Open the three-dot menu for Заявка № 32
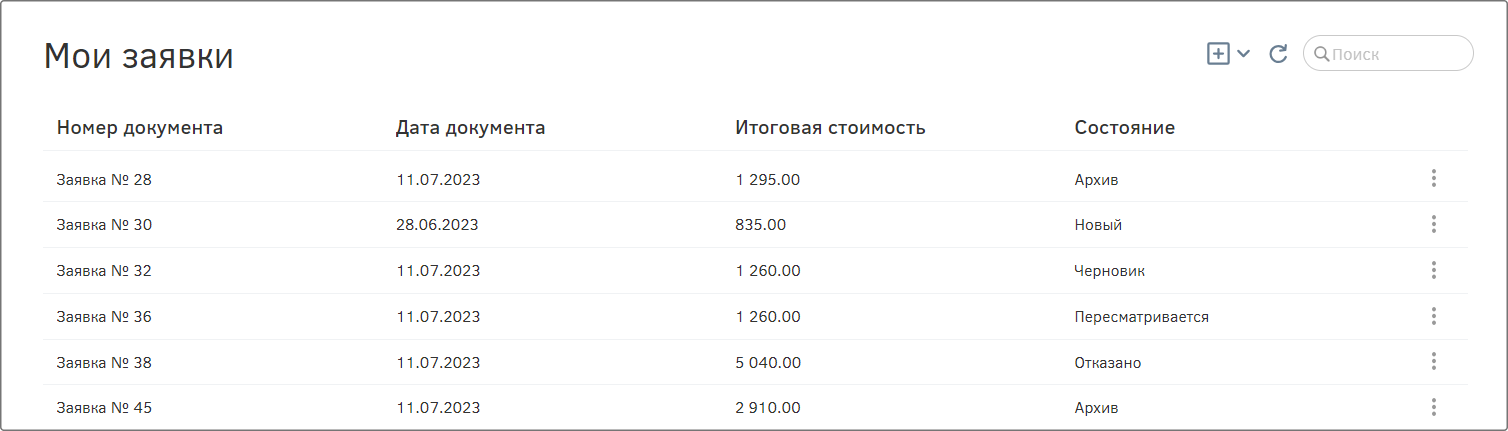This screenshot has height=431, width=1508. [x=1434, y=270]
